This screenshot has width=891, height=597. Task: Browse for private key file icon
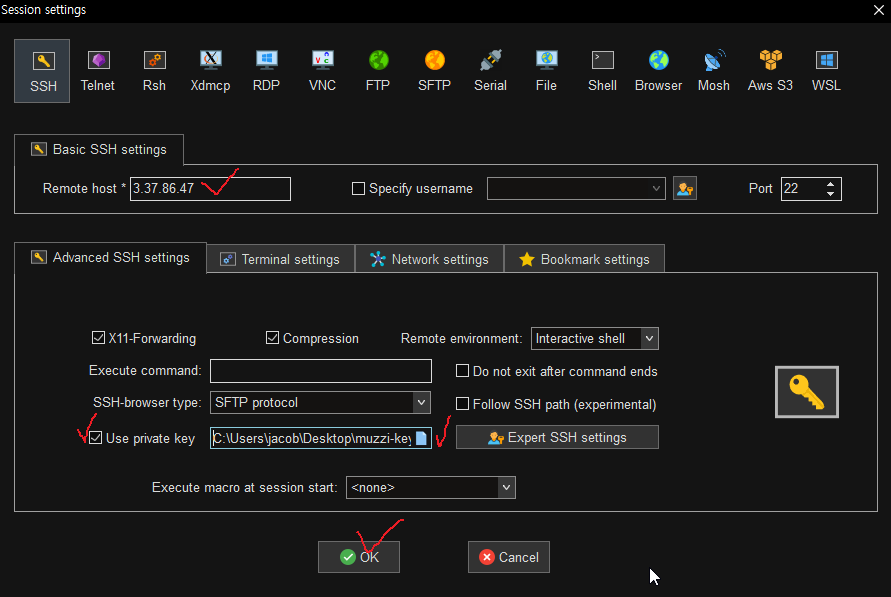pyautogui.click(x=422, y=438)
